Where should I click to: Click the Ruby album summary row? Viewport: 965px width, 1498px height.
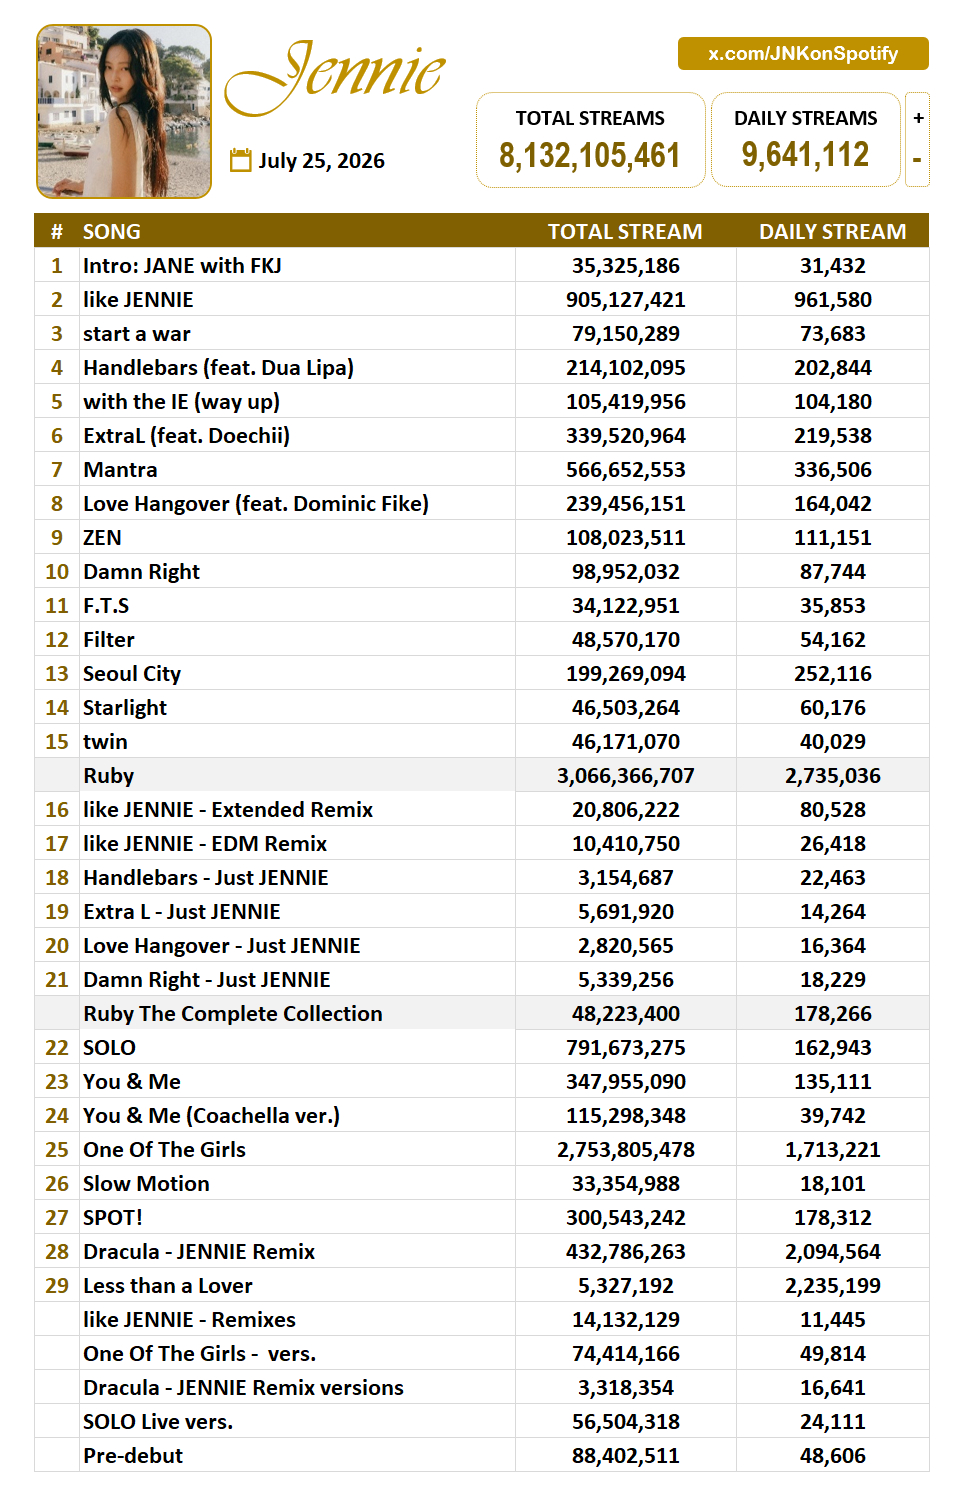[x=482, y=775]
